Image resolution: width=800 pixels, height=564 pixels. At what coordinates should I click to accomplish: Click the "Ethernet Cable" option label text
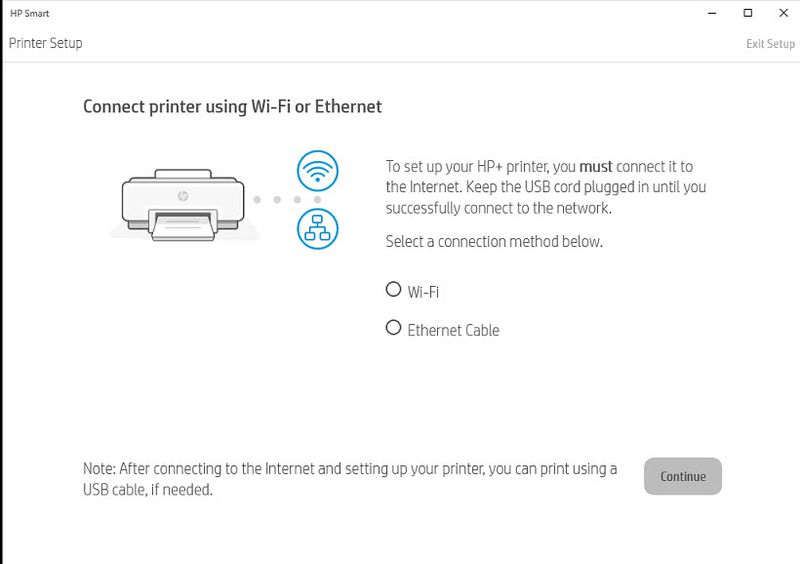tap(453, 330)
